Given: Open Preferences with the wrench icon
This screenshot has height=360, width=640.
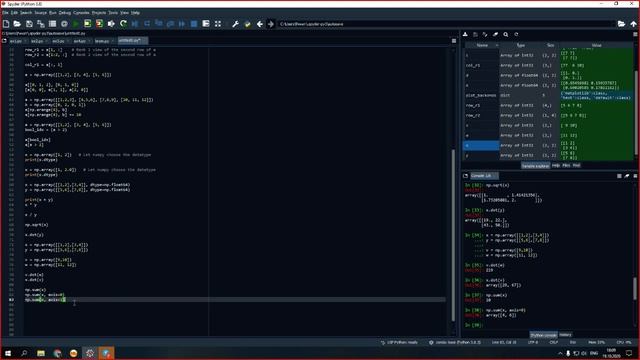Looking at the screenshot, I should click(x=236, y=24).
